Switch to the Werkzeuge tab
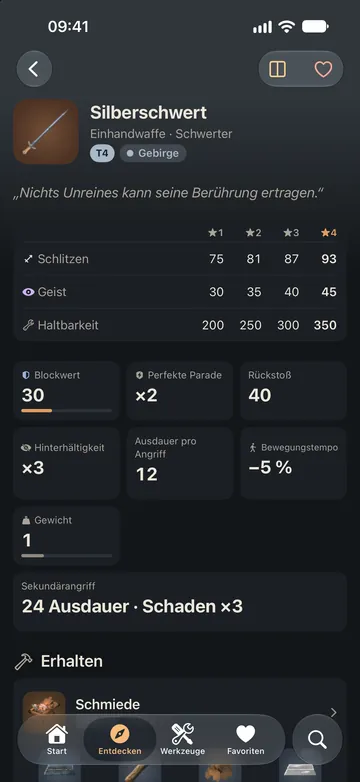The height and width of the screenshot is (782, 360). point(182,739)
